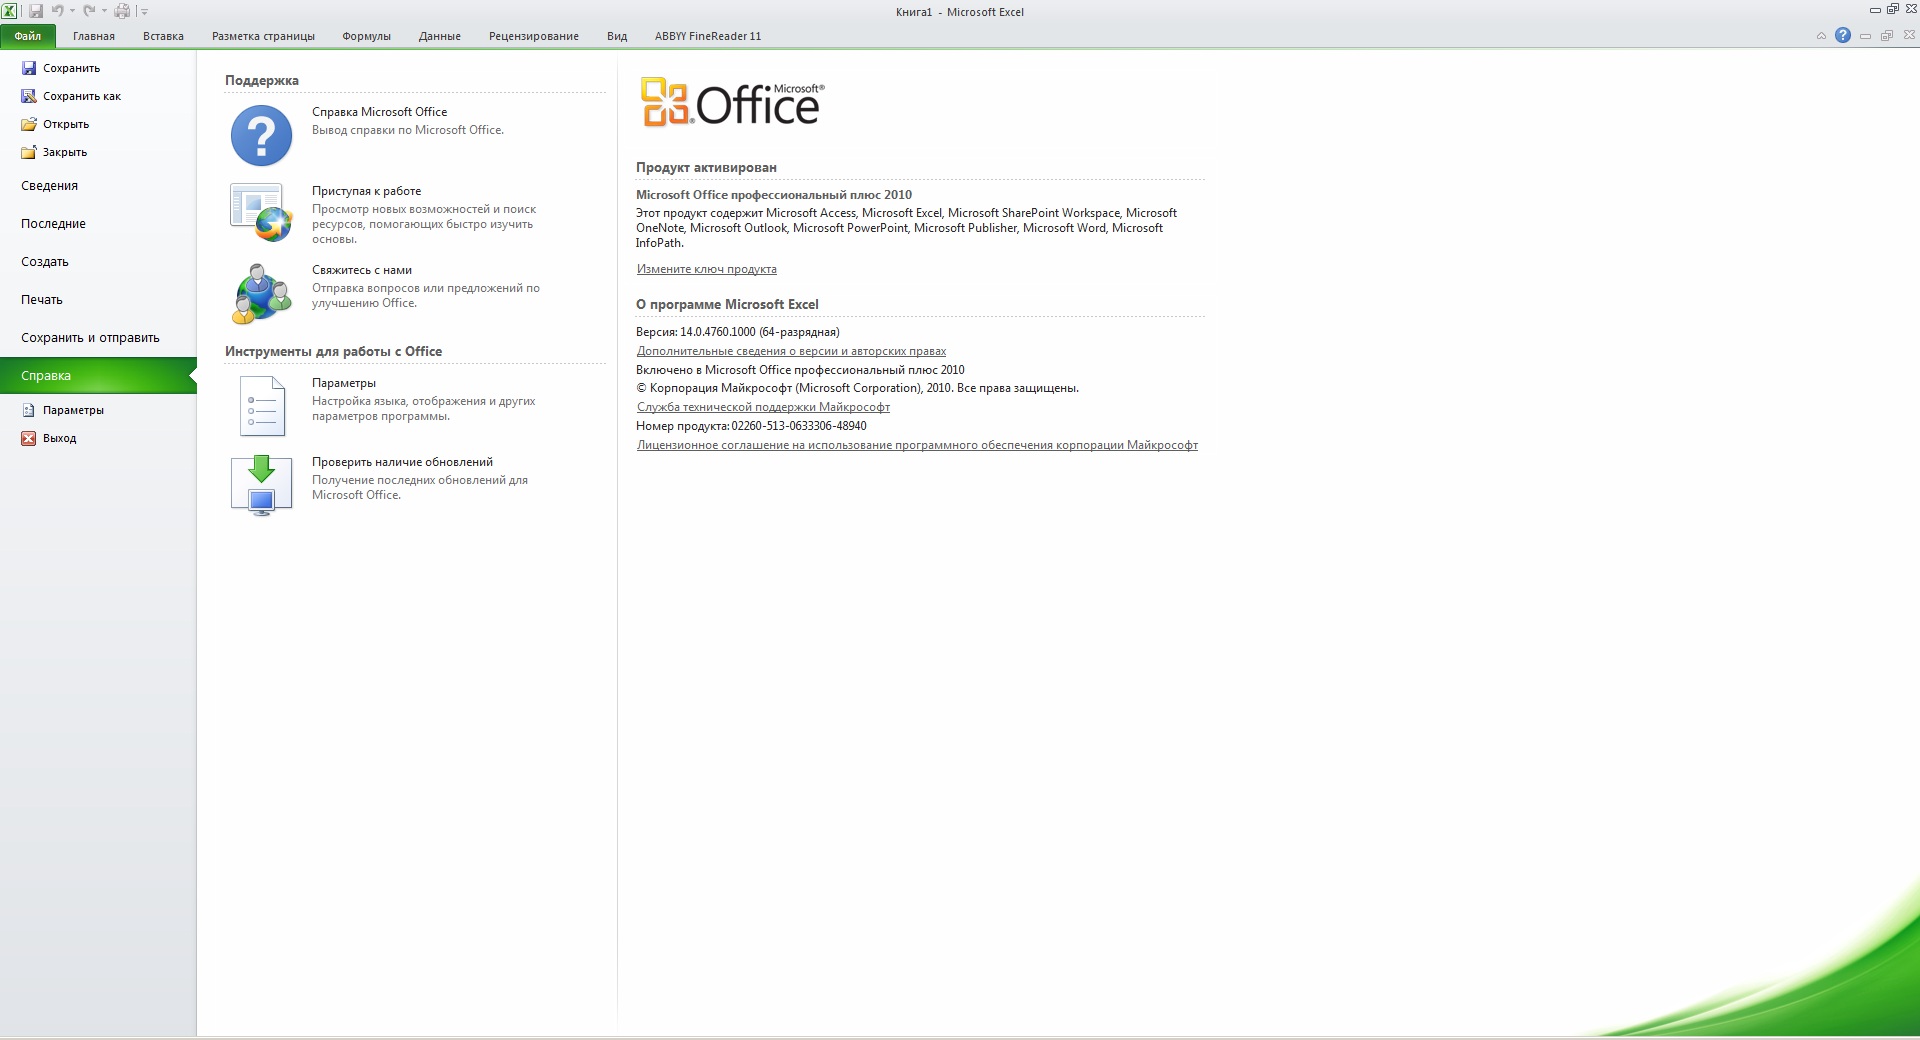Open the Данные tab

440,36
